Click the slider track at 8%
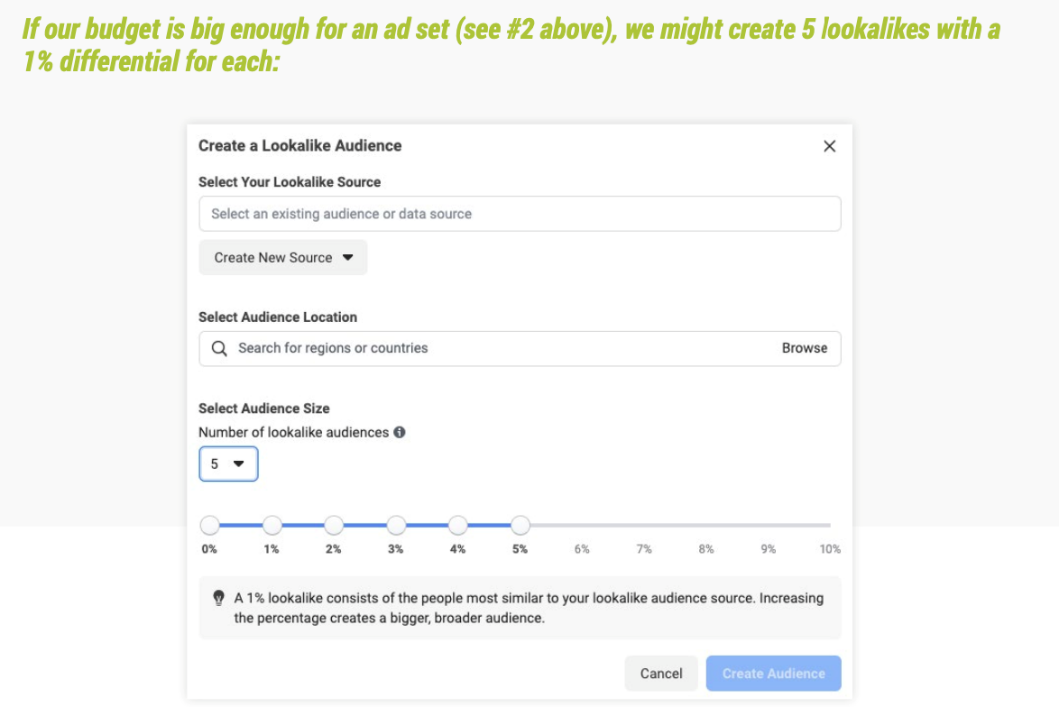Image resolution: width=1059 pixels, height=707 pixels. tap(706, 525)
